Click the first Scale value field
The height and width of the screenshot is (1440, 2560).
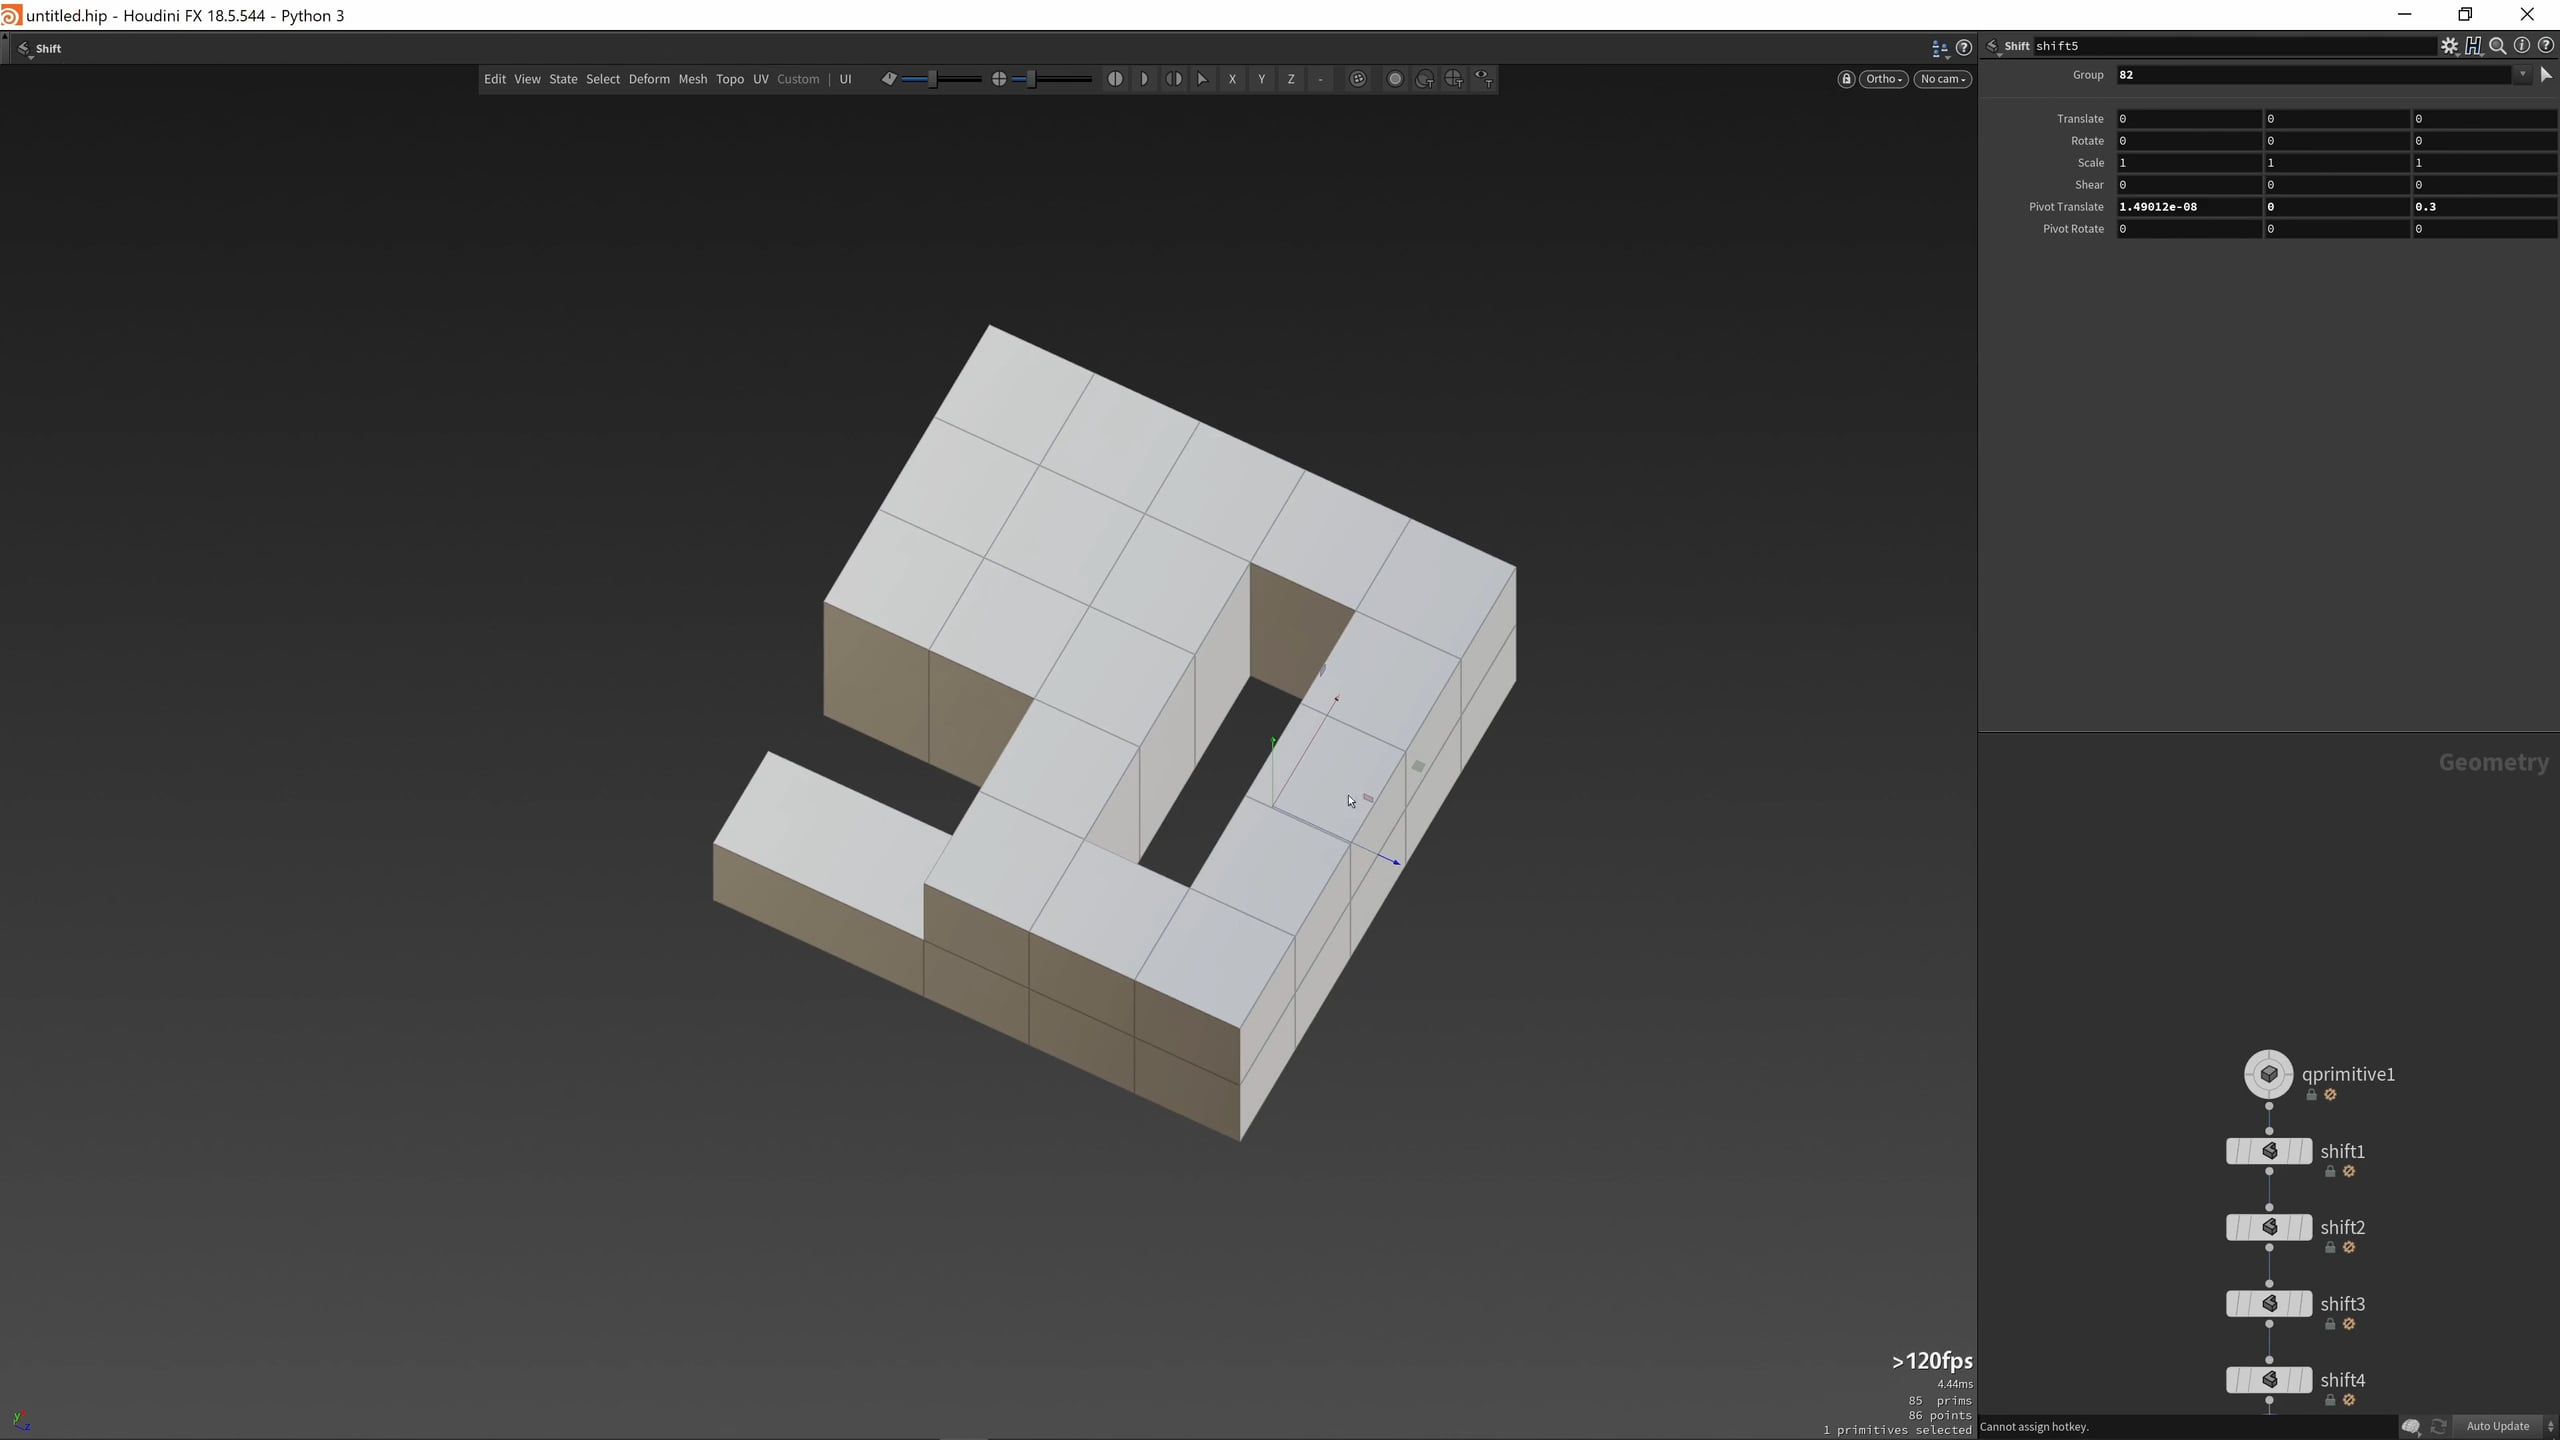(2188, 163)
